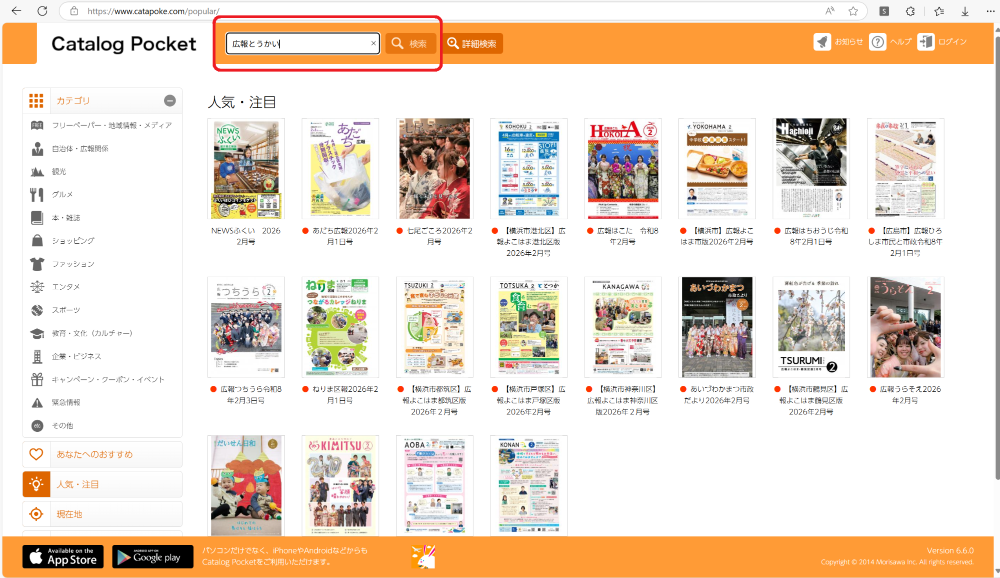This screenshot has width=1000, height=578.
Task: Click the ログイン door icon
Action: click(x=926, y=42)
